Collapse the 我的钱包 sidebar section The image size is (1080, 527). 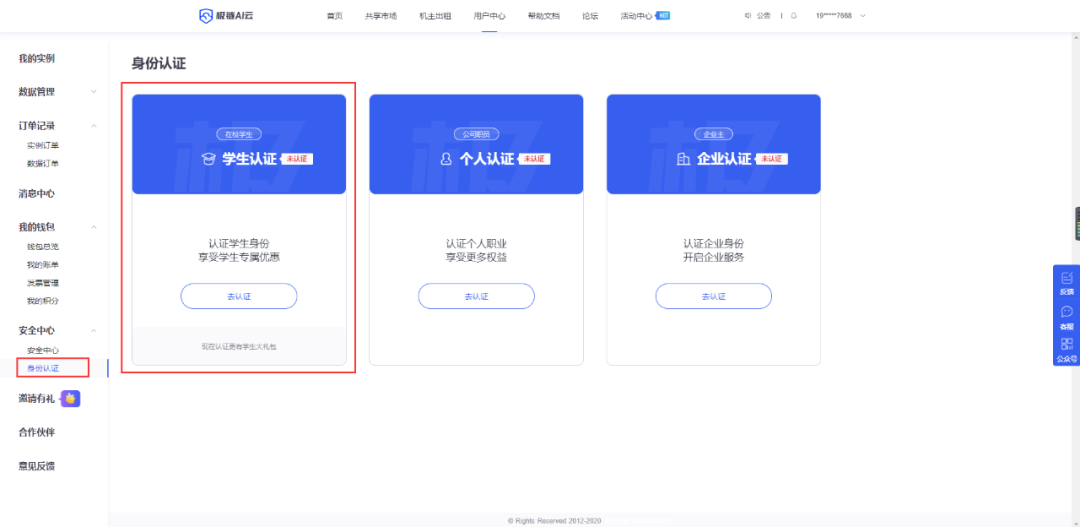[94, 227]
